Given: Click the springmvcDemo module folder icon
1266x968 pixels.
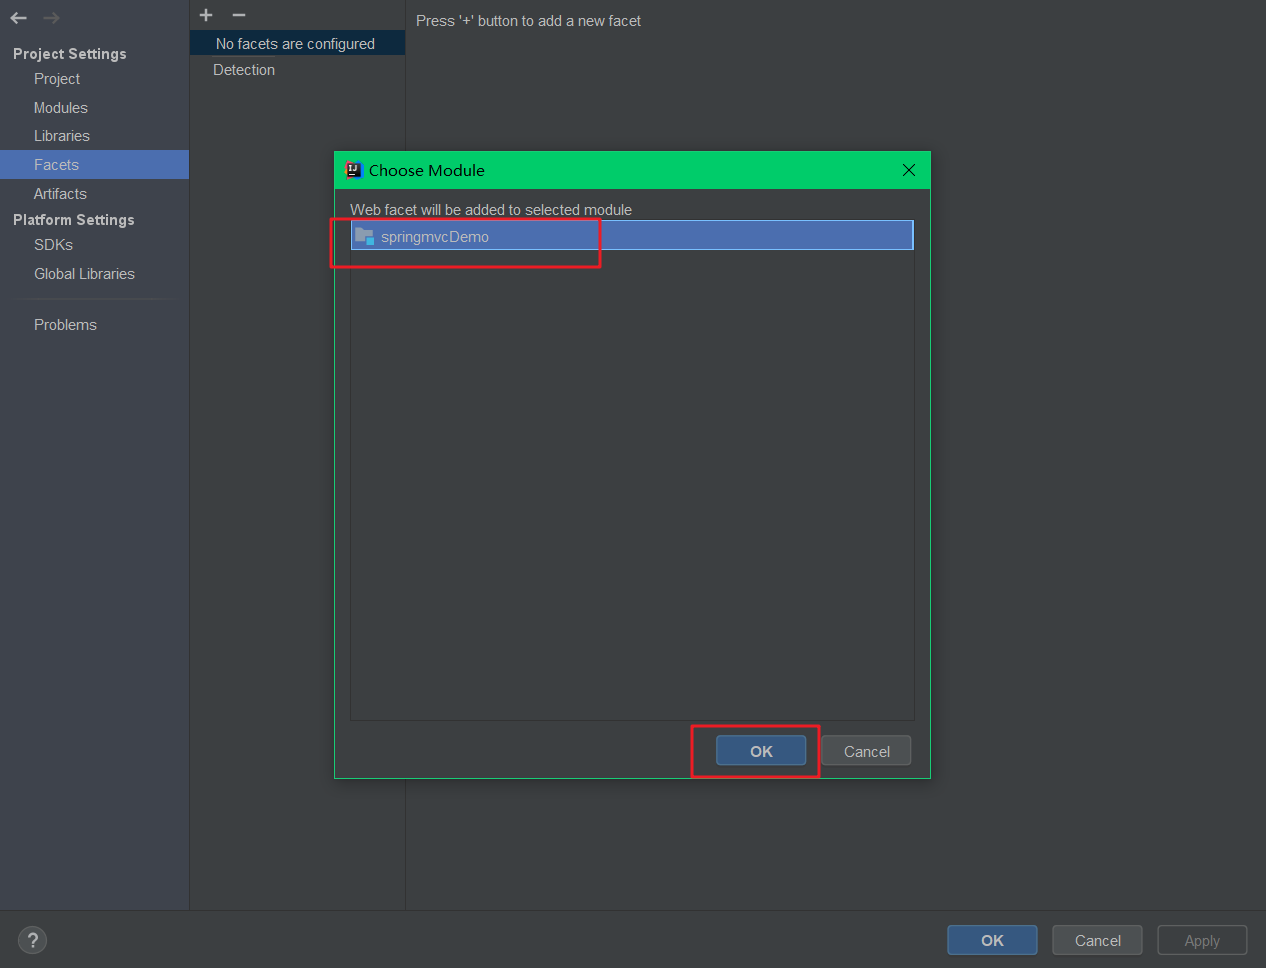Looking at the screenshot, I should pyautogui.click(x=363, y=236).
